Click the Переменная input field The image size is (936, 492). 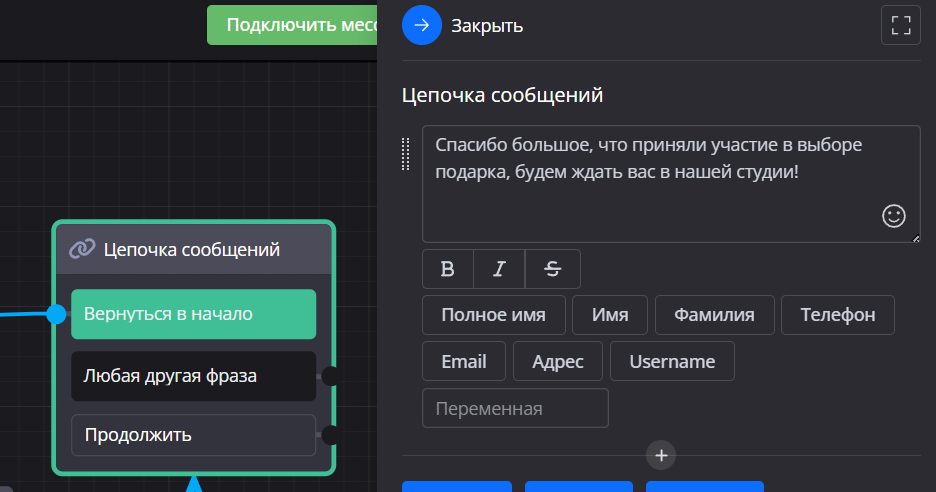[515, 408]
